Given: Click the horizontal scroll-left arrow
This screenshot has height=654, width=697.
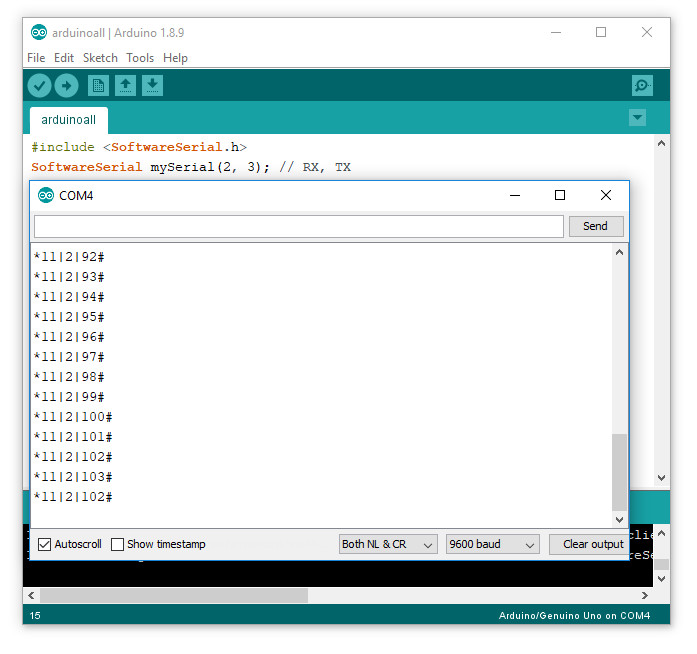Looking at the screenshot, I should click(31, 595).
